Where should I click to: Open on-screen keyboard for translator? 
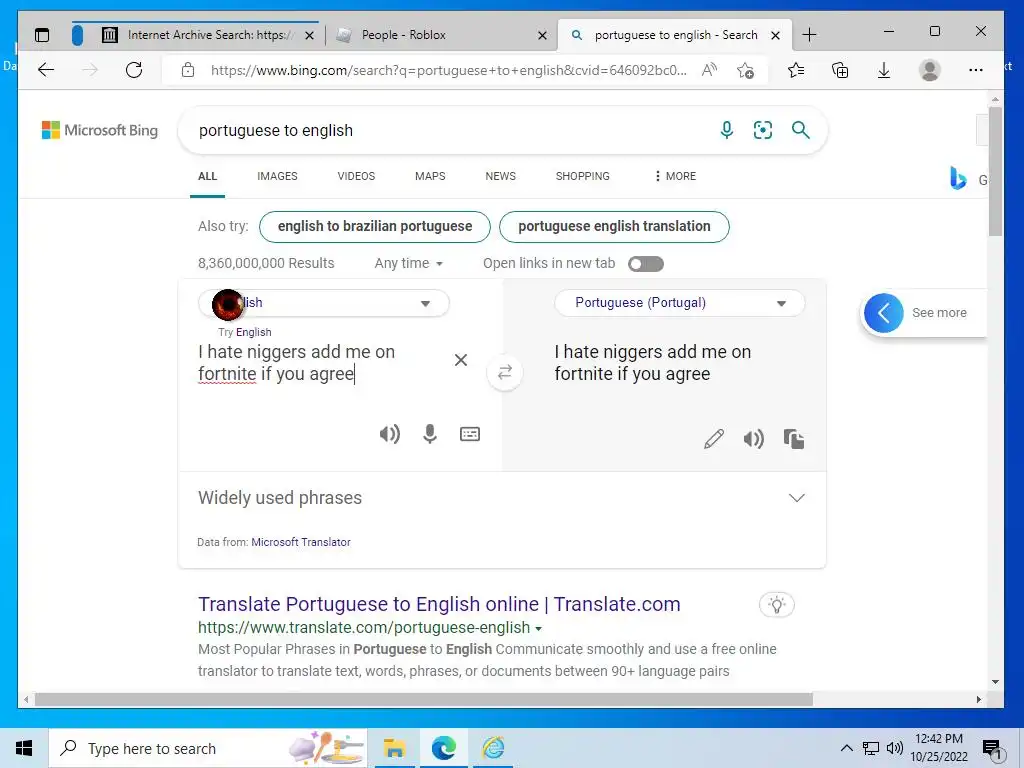click(470, 434)
